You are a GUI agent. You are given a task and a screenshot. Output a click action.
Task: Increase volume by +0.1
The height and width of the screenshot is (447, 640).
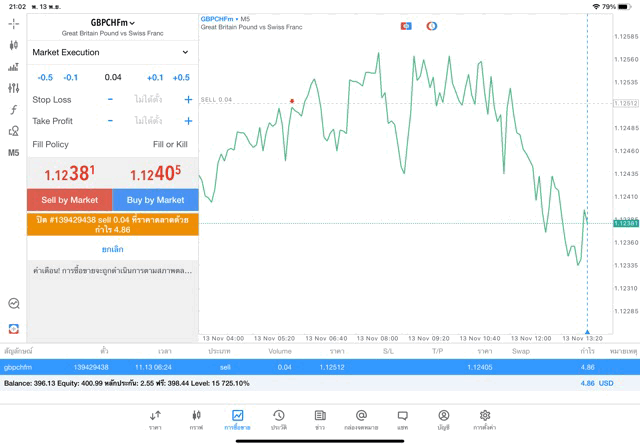155,77
